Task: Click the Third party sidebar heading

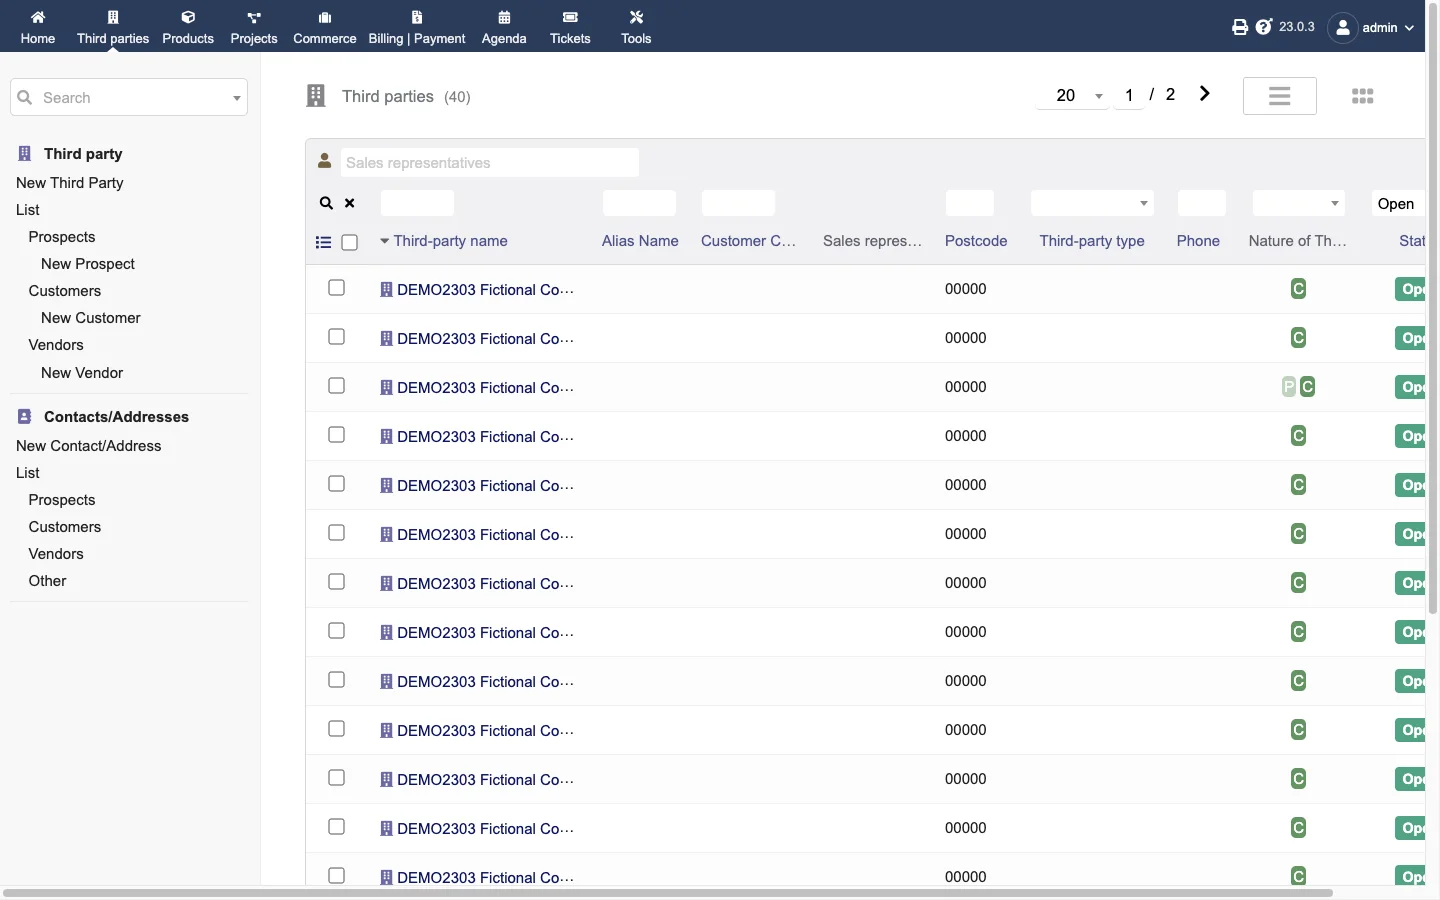Action: pos(83,154)
